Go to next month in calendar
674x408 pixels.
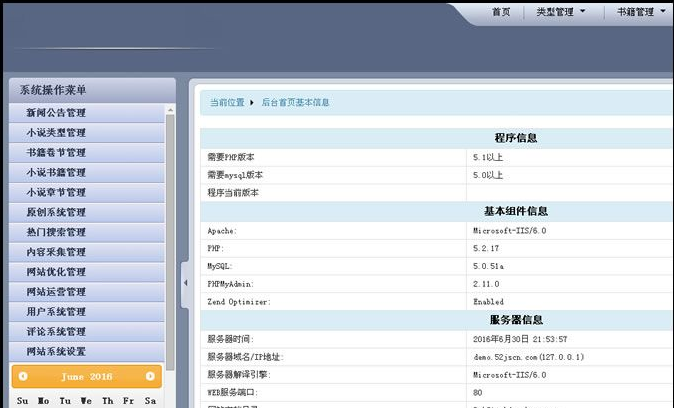click(x=150, y=377)
